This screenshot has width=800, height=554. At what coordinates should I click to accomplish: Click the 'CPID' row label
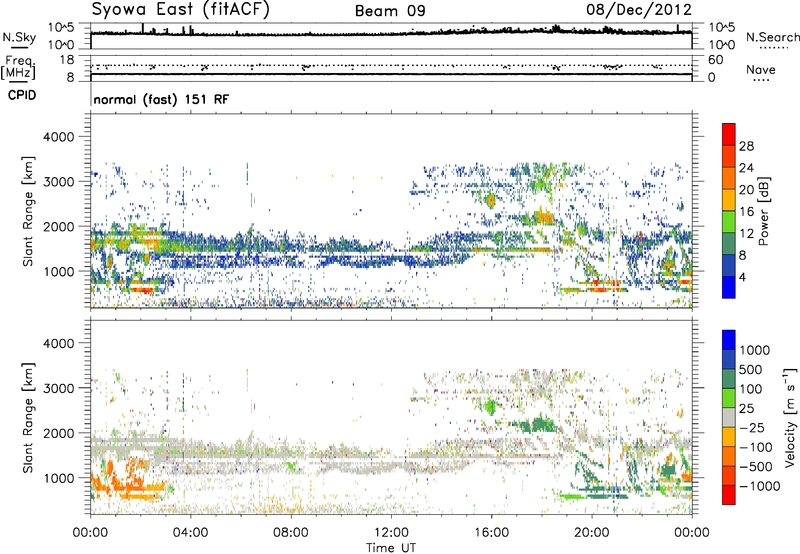(22, 95)
